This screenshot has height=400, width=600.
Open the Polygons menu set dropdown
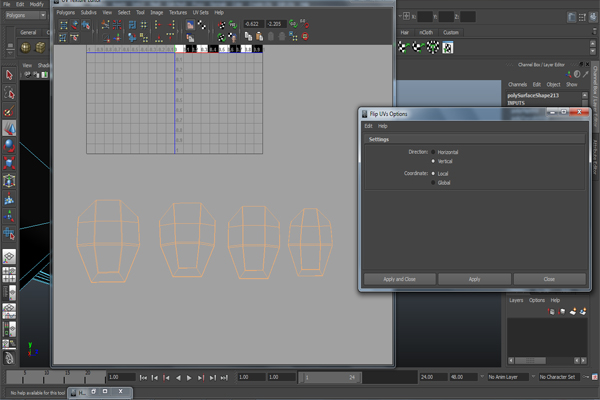pyautogui.click(x=26, y=15)
